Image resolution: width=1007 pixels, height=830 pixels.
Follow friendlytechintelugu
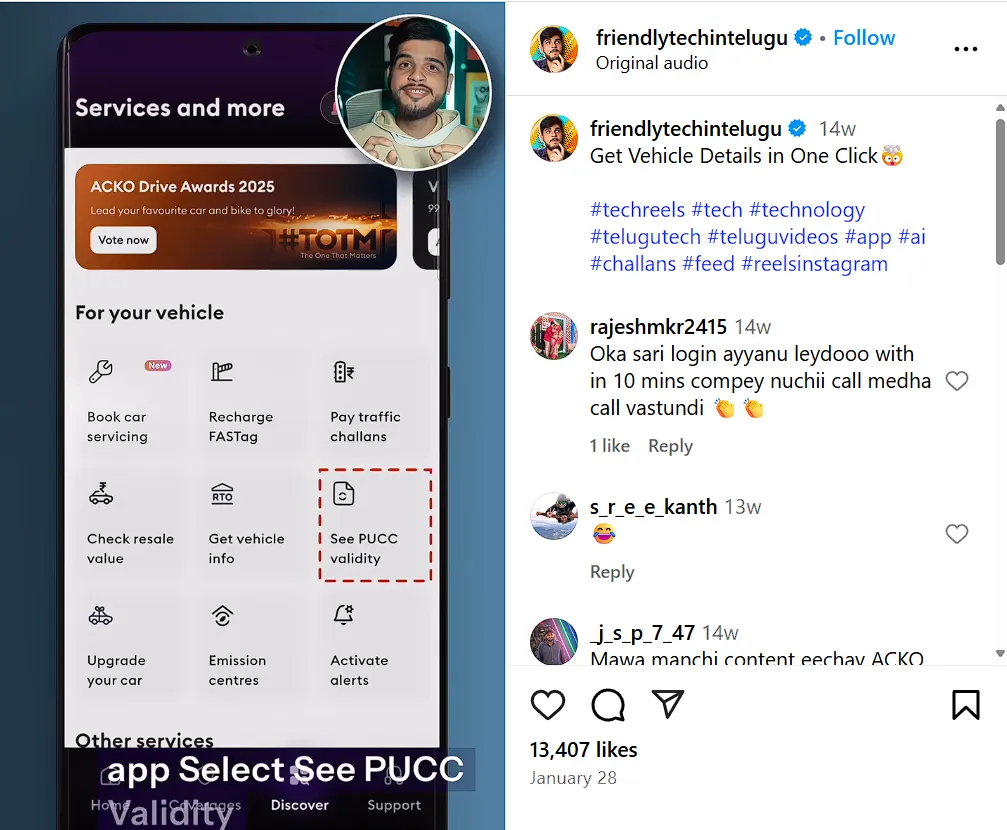864,38
